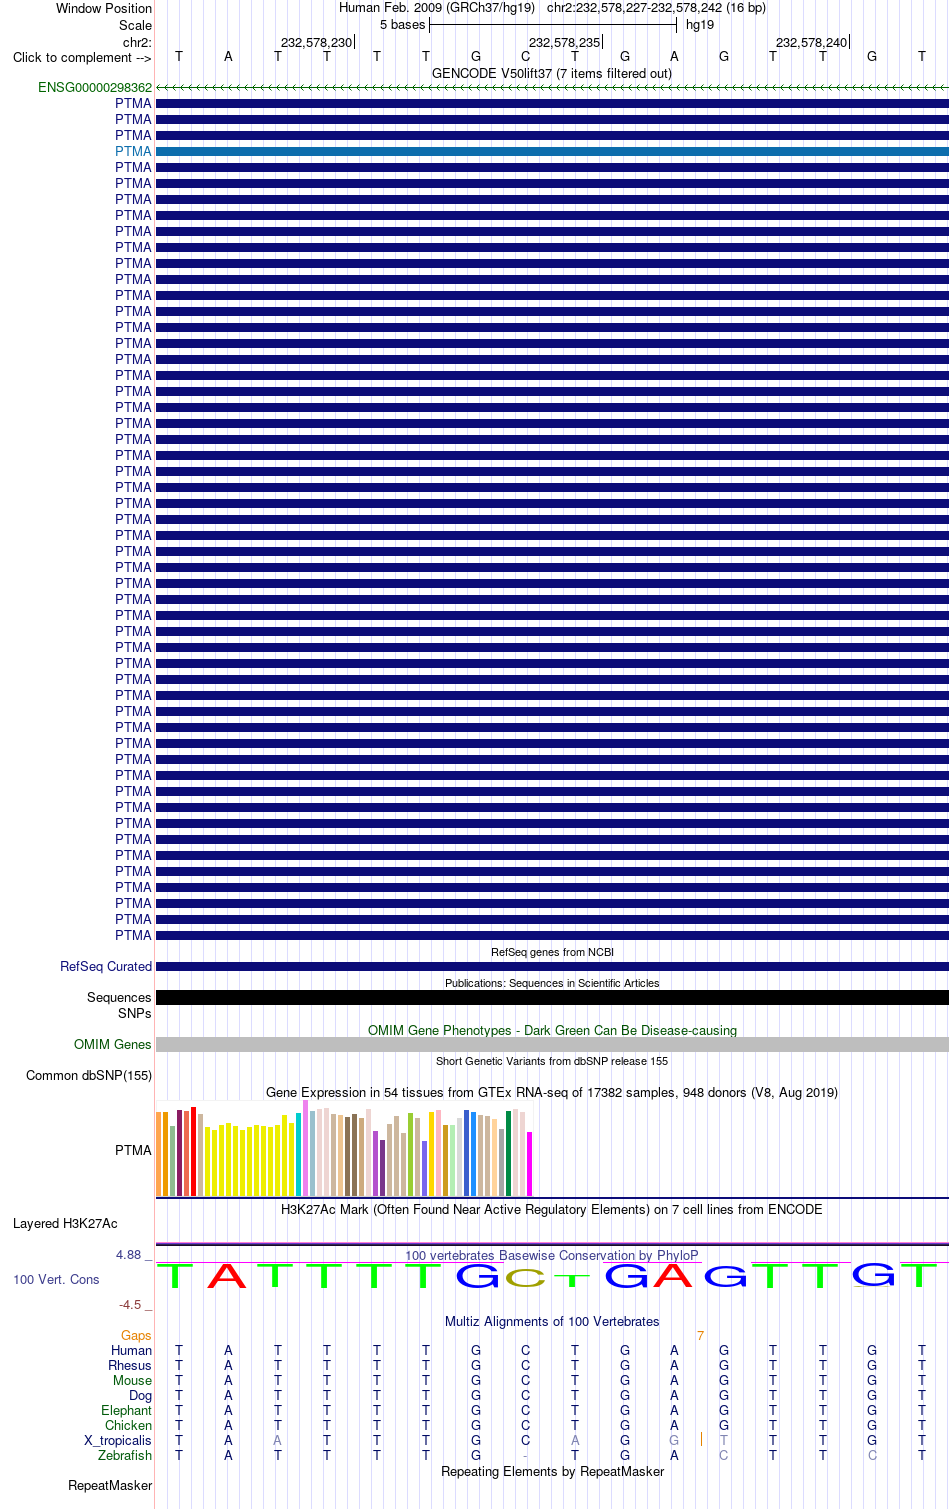Select the Elephant alignment row label
The image size is (950, 1509).
point(126,1410)
